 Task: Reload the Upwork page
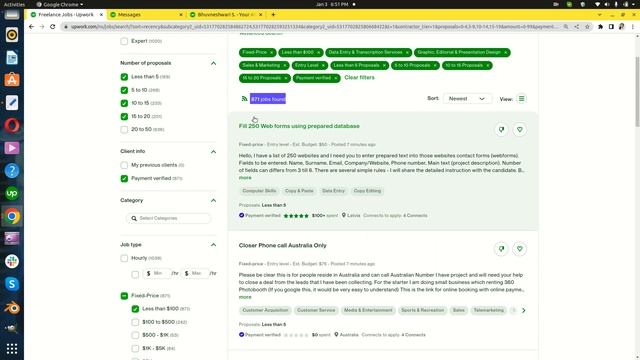point(53,27)
